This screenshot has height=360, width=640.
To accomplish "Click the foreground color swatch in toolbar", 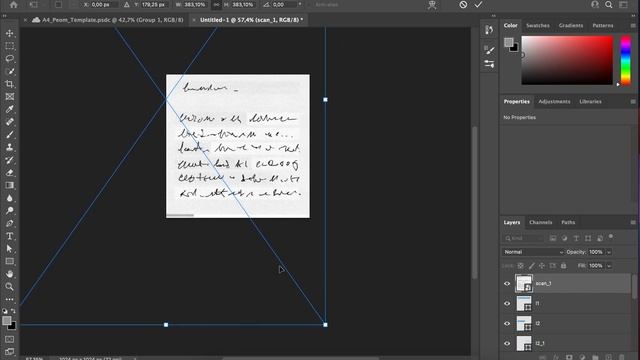I will 7,321.
